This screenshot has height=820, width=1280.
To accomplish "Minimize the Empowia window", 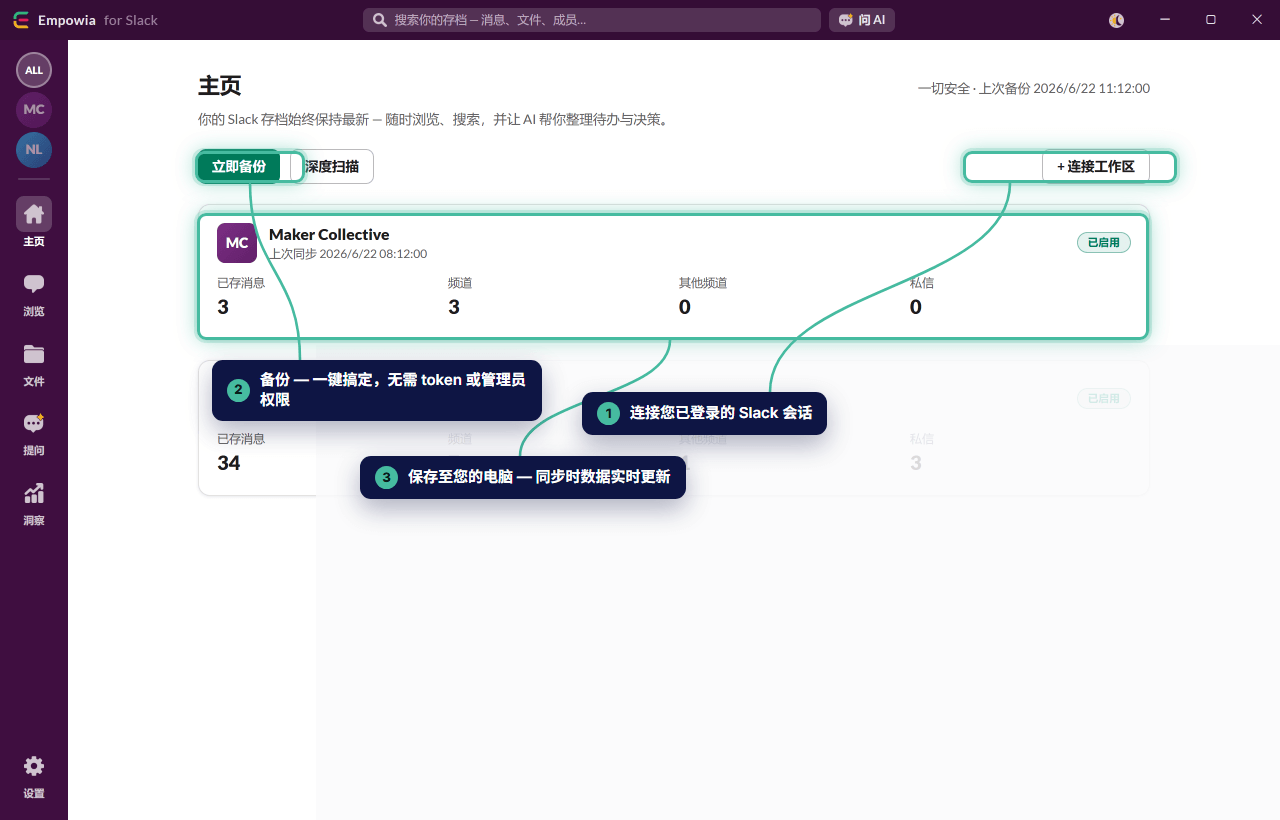I will tap(1165, 20).
